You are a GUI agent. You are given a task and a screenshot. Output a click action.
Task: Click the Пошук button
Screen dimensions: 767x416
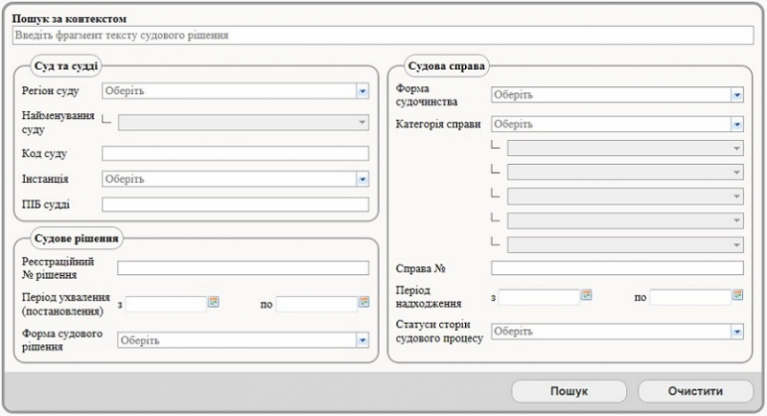pos(568,390)
